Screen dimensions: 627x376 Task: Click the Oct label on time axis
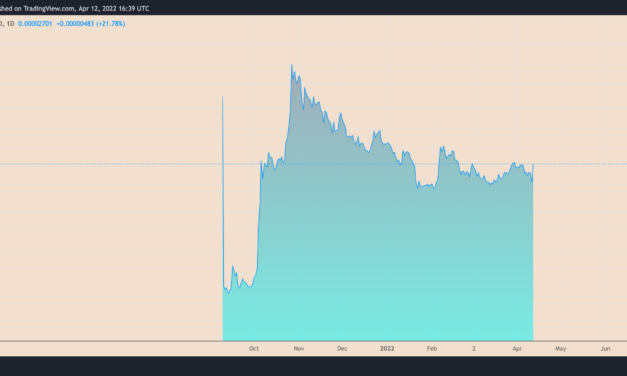(x=254, y=348)
